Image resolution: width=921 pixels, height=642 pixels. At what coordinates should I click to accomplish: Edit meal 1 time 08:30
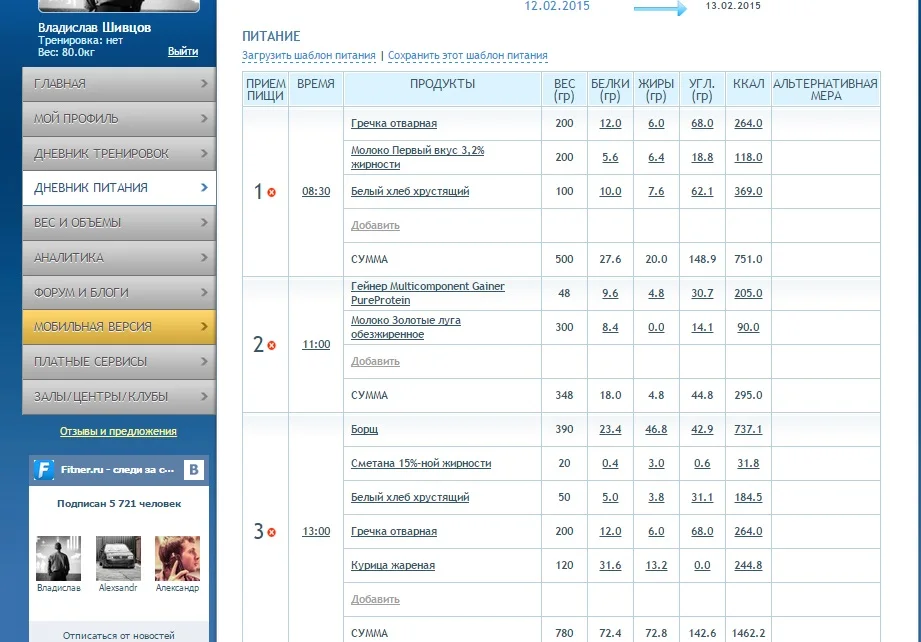click(316, 191)
